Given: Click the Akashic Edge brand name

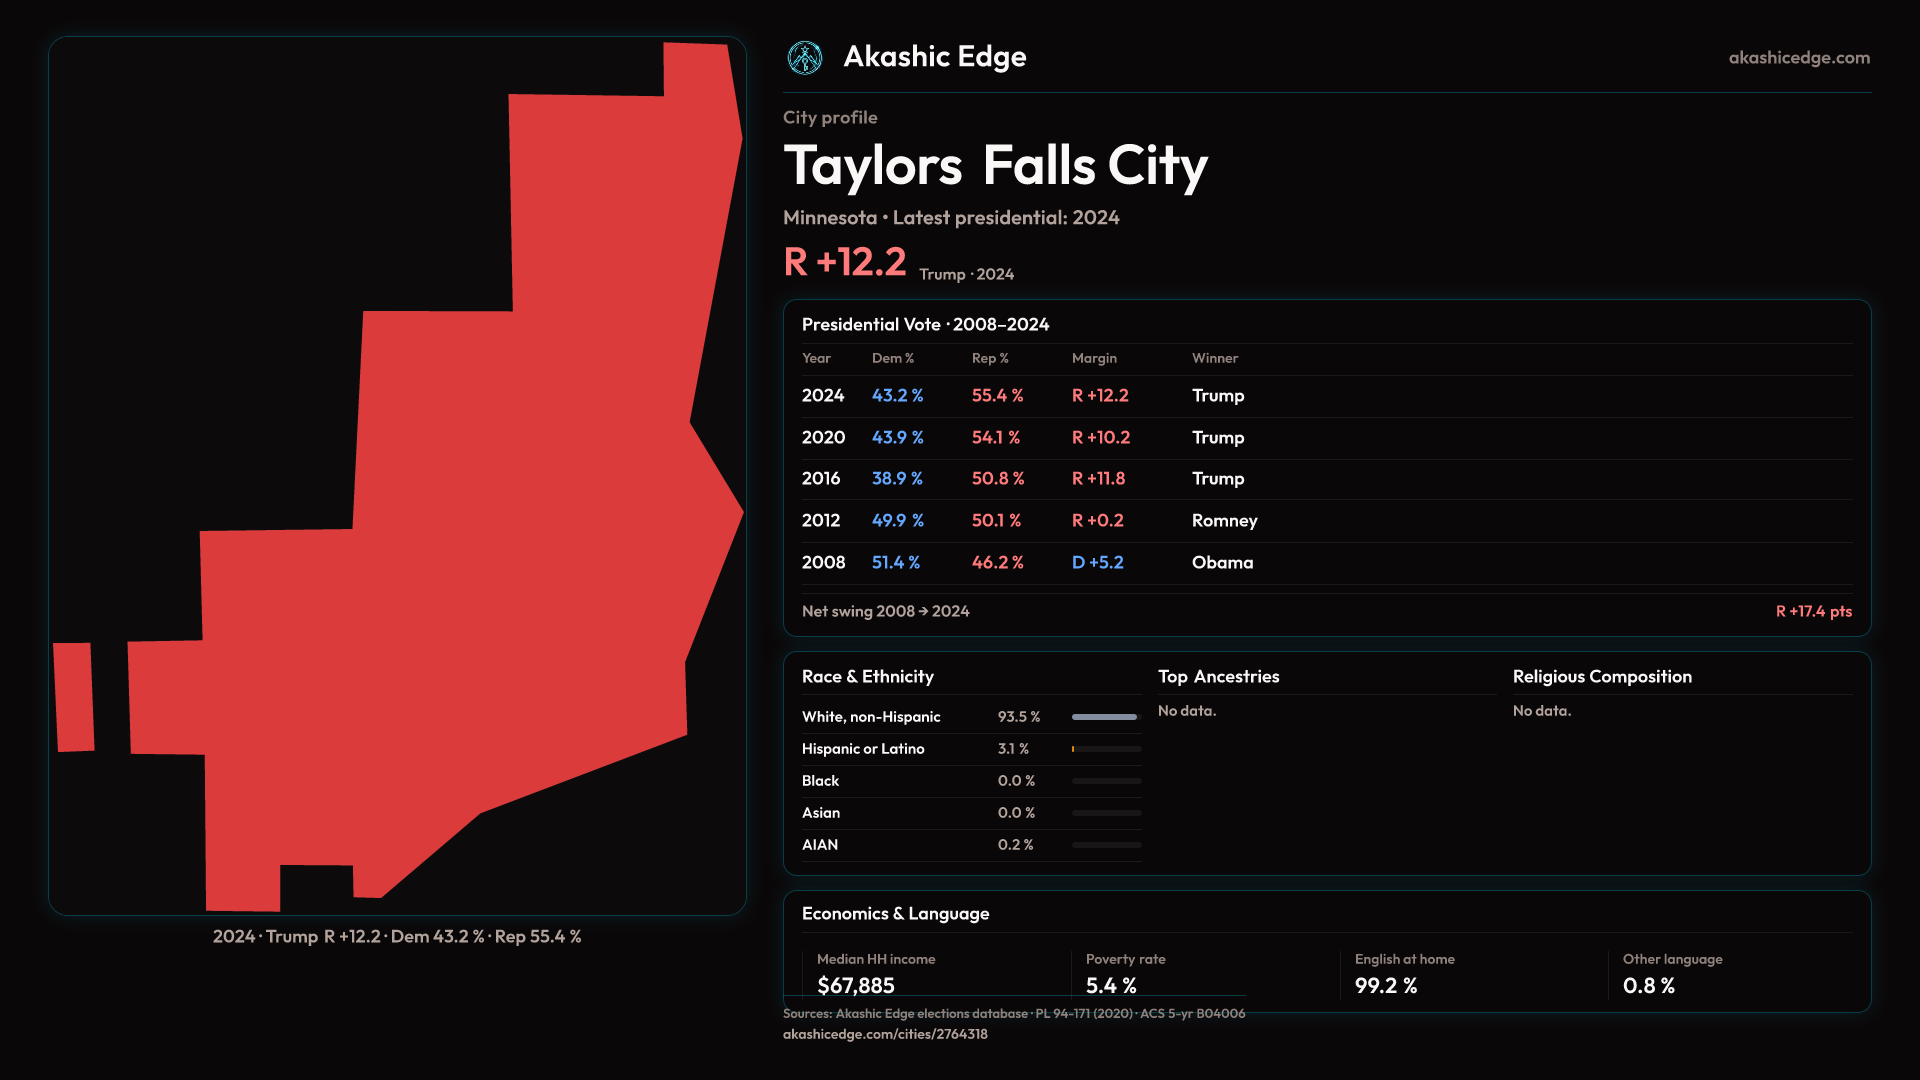Looking at the screenshot, I should (934, 57).
